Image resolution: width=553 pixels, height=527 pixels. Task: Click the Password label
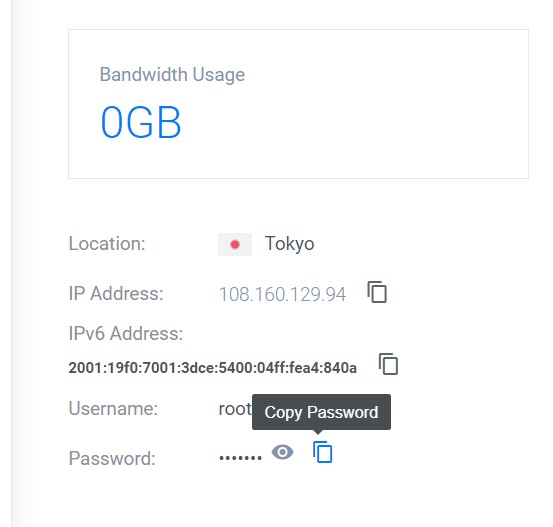point(112,458)
